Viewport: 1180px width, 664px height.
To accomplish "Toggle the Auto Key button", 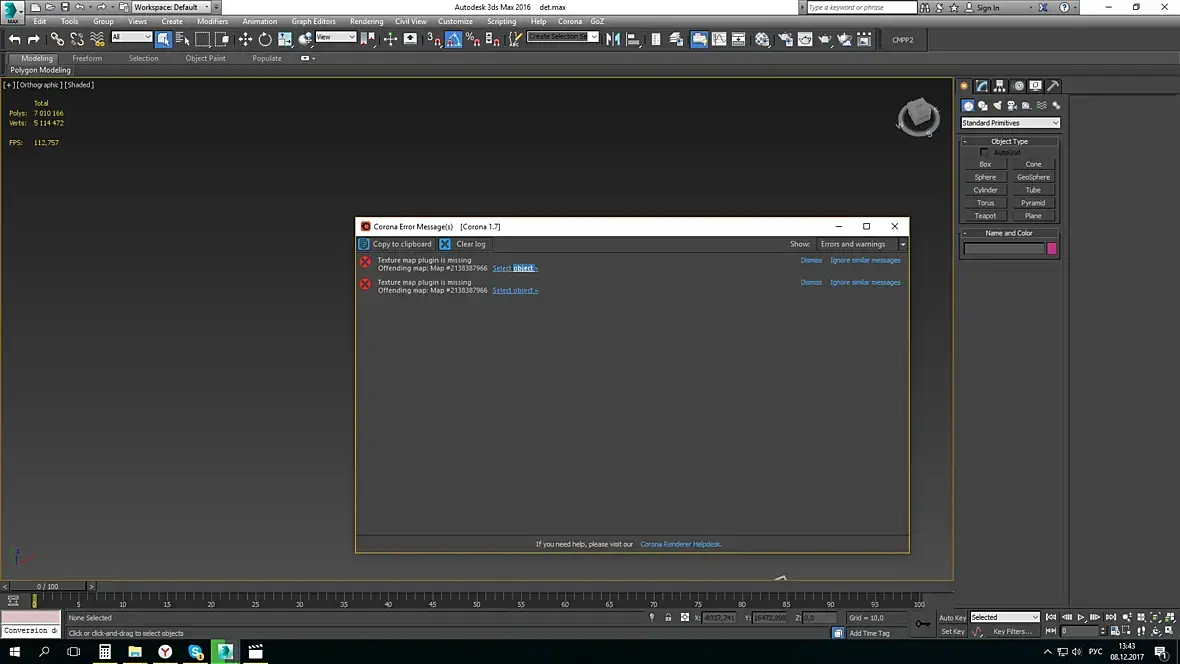I will tap(952, 617).
